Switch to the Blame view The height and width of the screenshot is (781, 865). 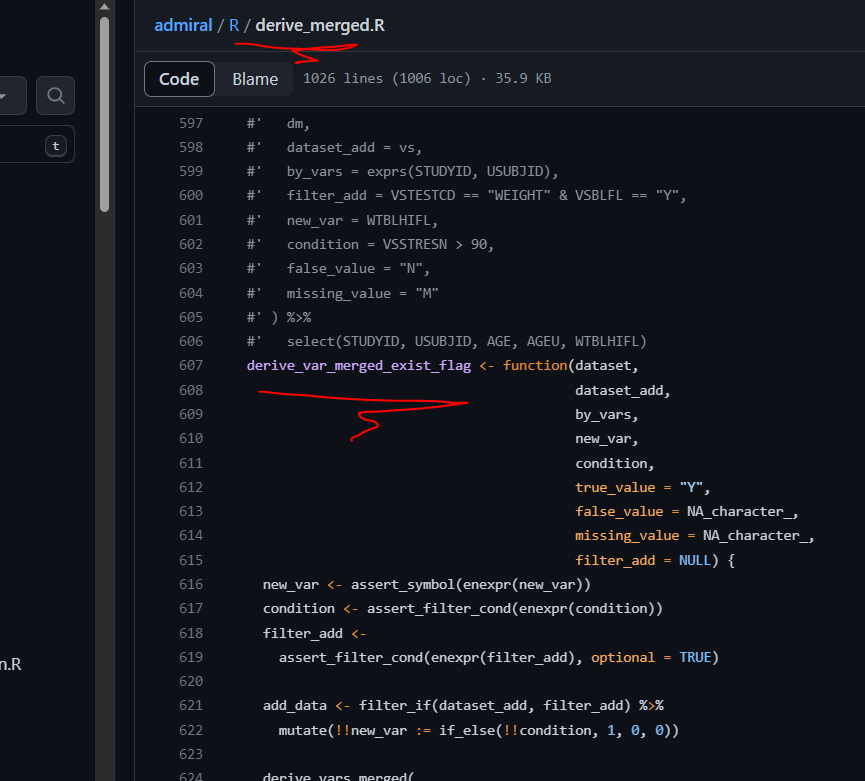point(255,78)
